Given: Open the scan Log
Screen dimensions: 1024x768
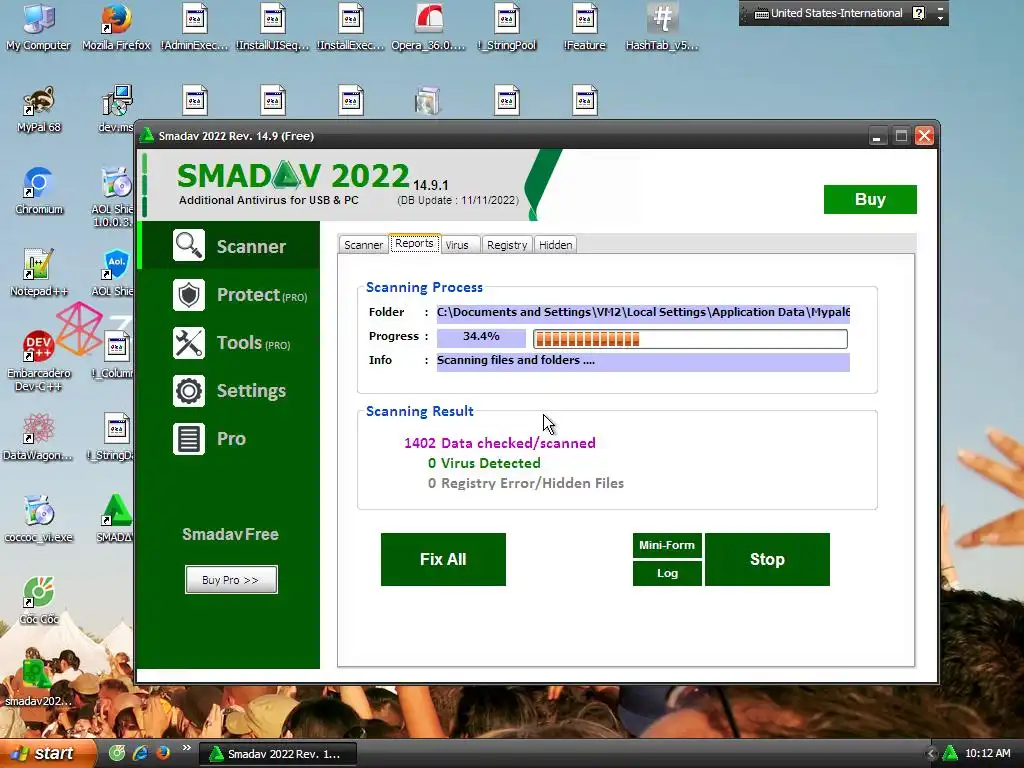Looking at the screenshot, I should pos(667,573).
